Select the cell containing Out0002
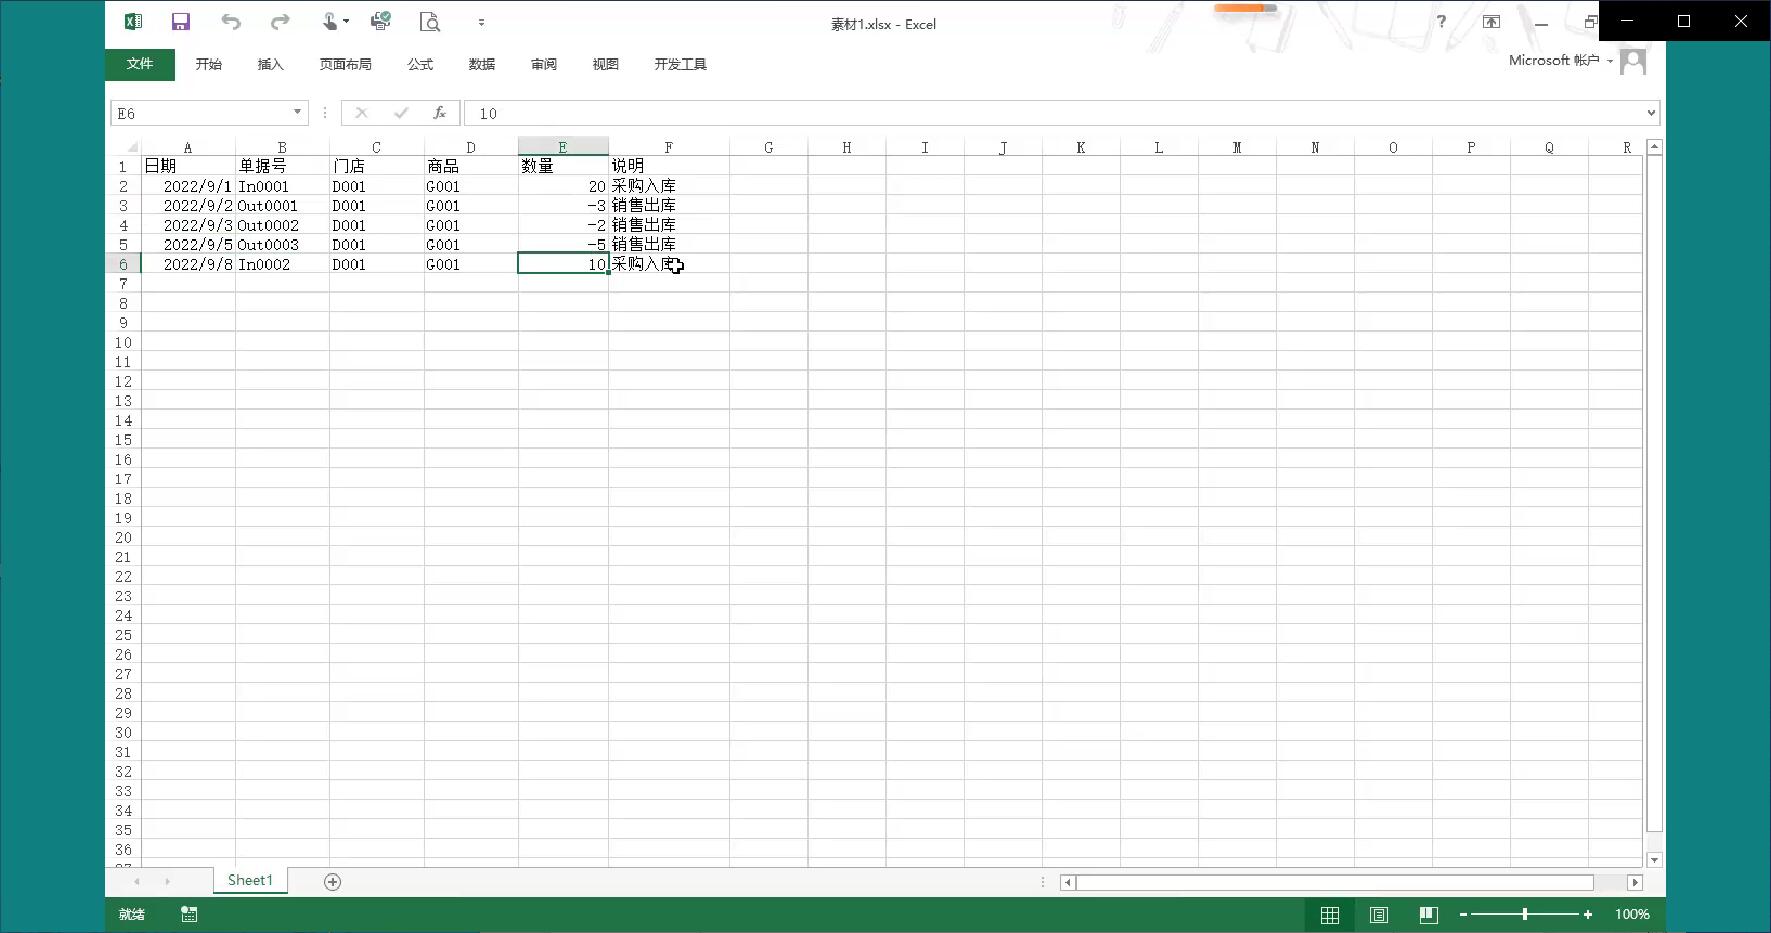Viewport: 1771px width, 933px height. click(x=282, y=225)
